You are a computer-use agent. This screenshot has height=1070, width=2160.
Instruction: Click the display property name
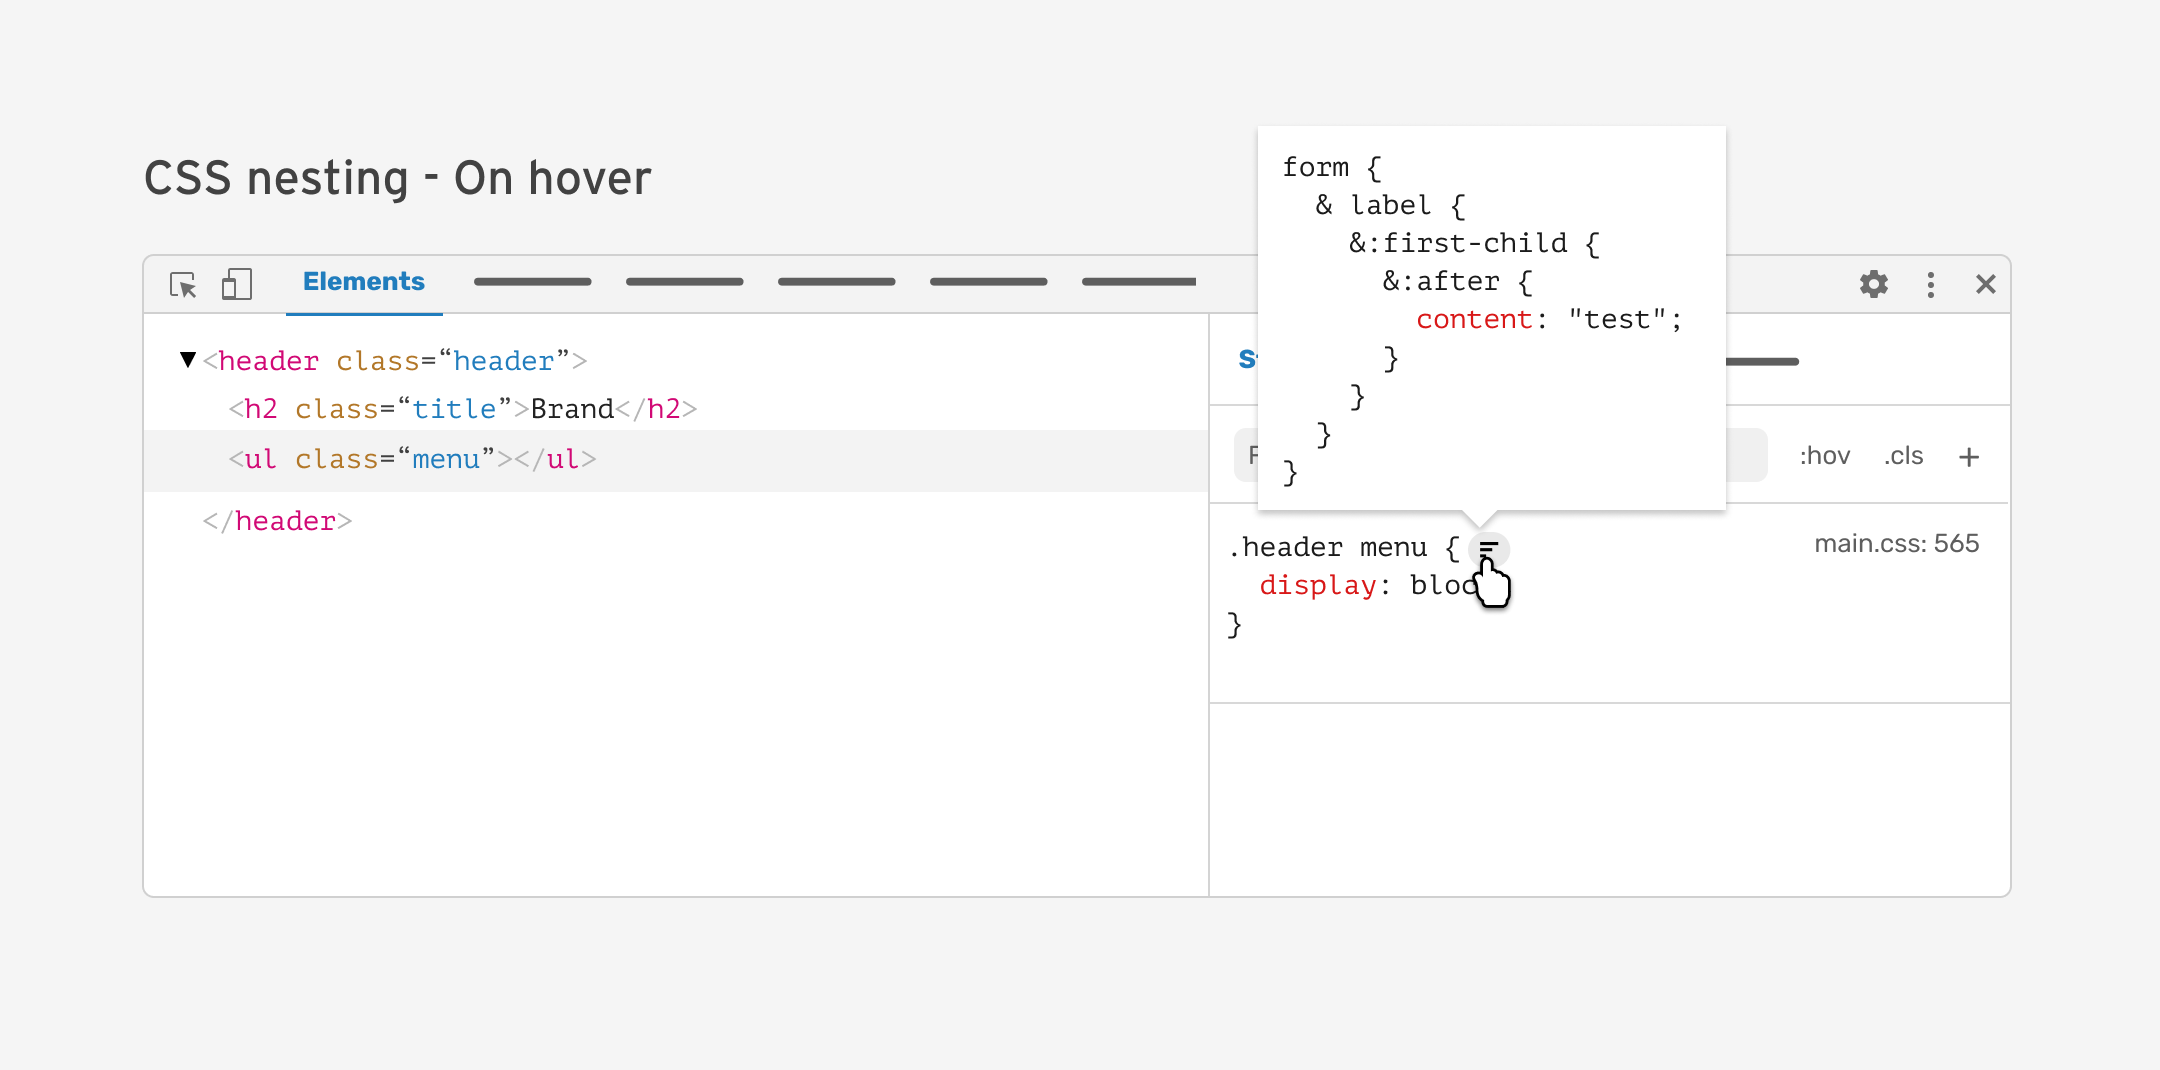[x=1317, y=585]
